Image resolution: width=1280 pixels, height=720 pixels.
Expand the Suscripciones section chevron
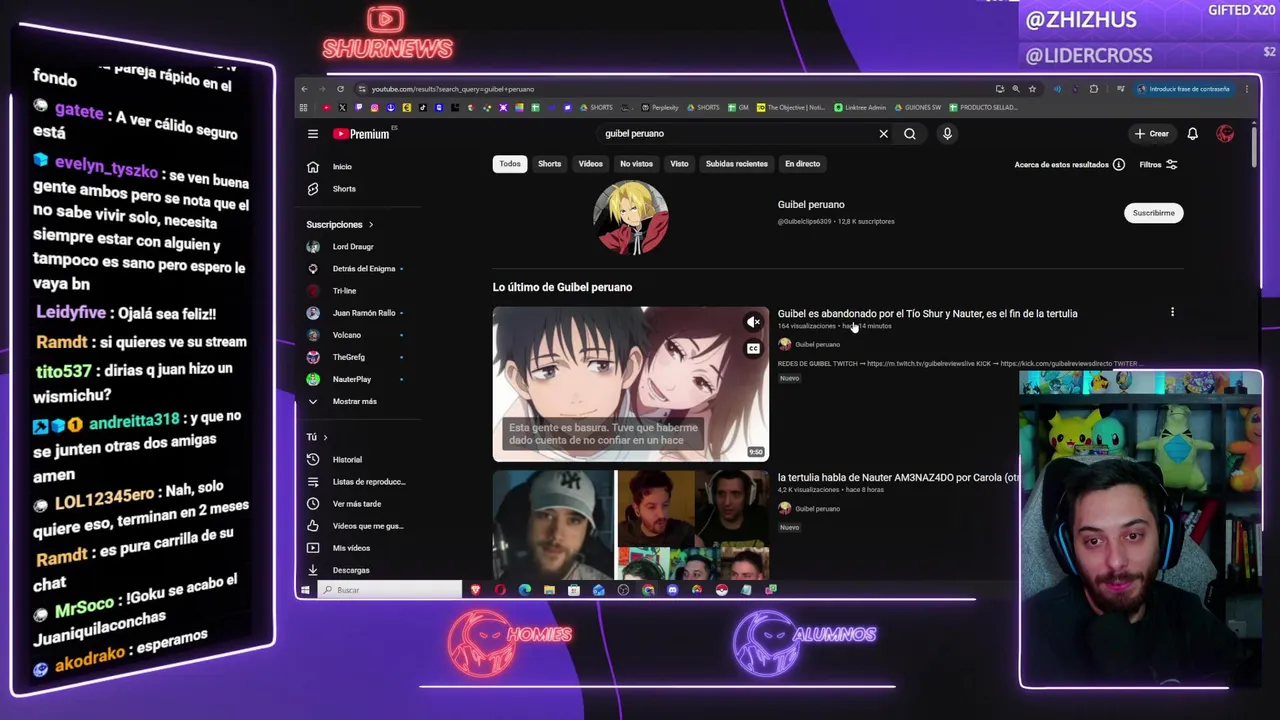coord(371,225)
